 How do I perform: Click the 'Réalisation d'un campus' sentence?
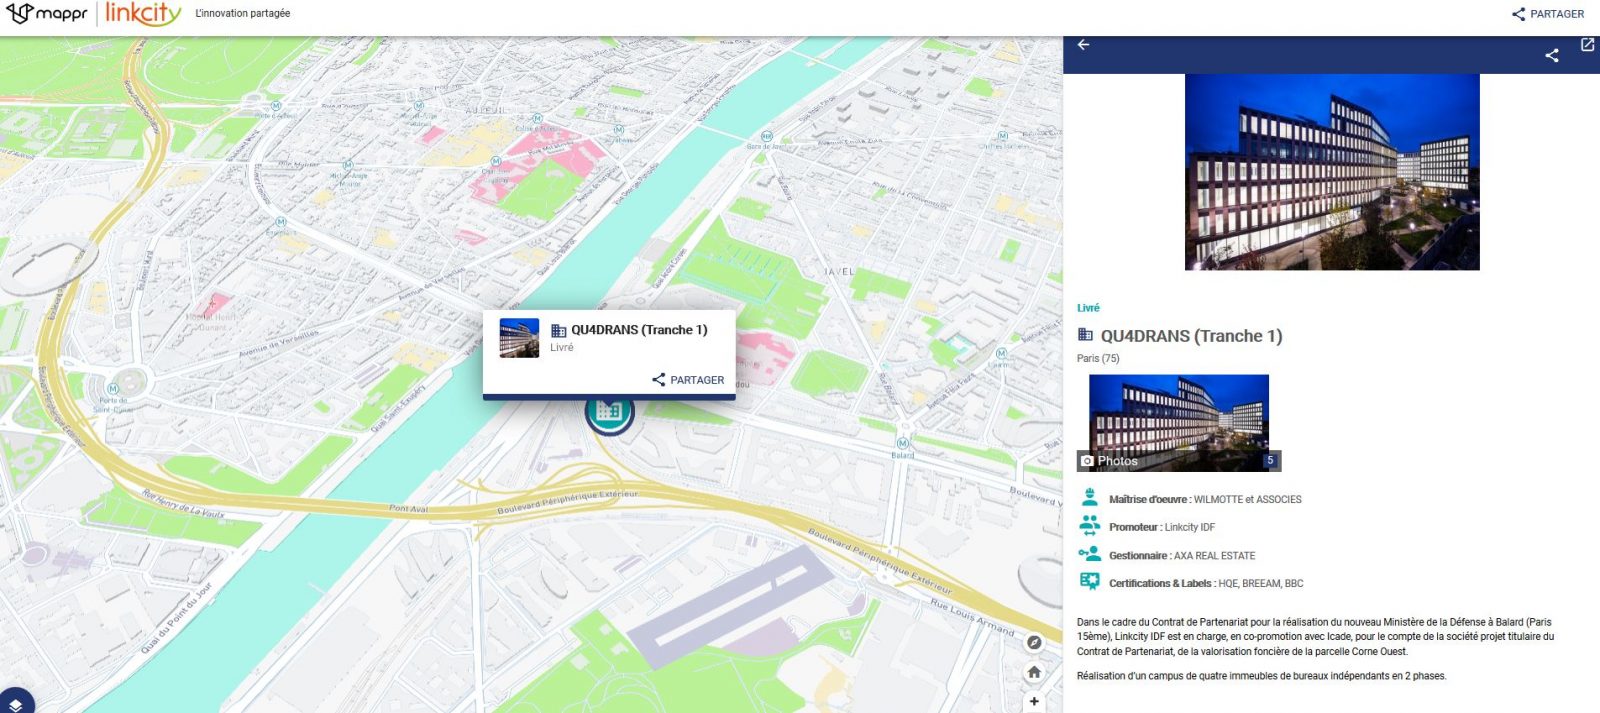click(1262, 676)
